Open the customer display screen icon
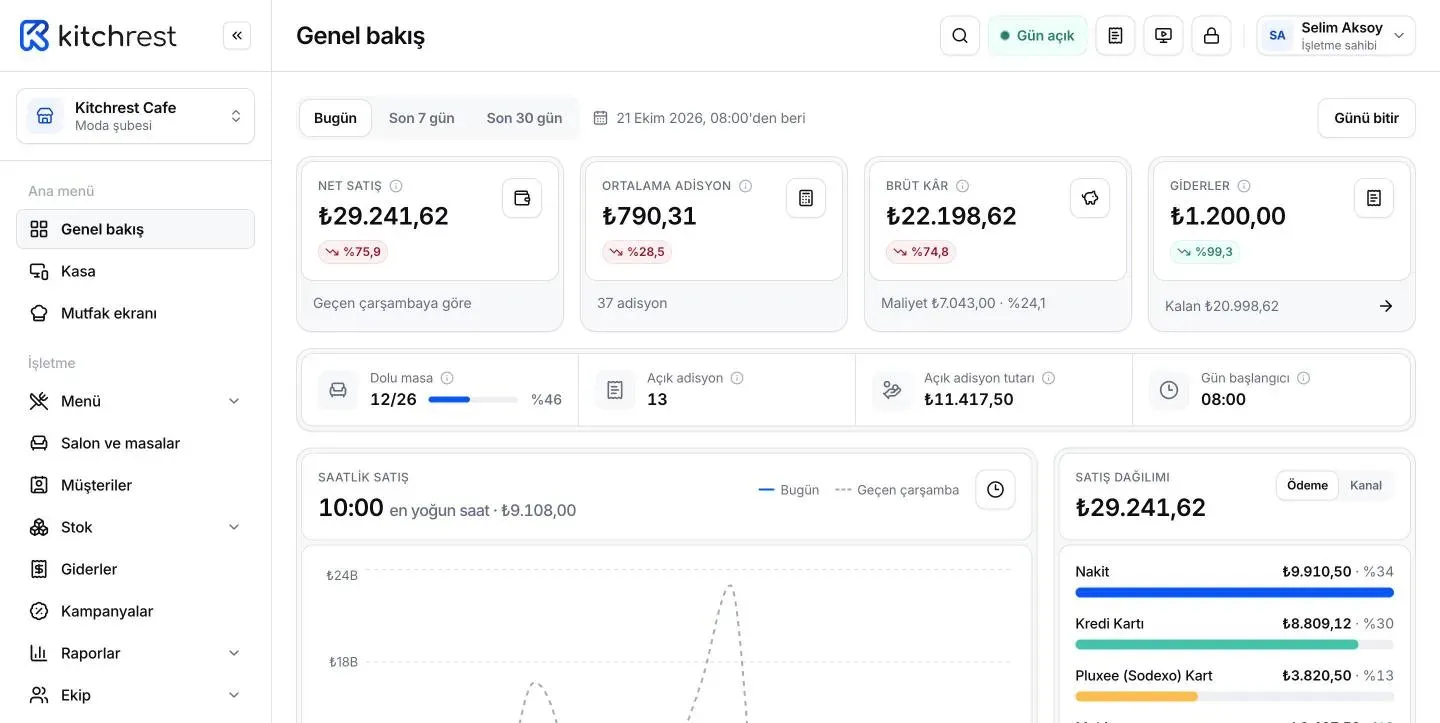Viewport: 1440px width, 723px height. pos(1163,36)
